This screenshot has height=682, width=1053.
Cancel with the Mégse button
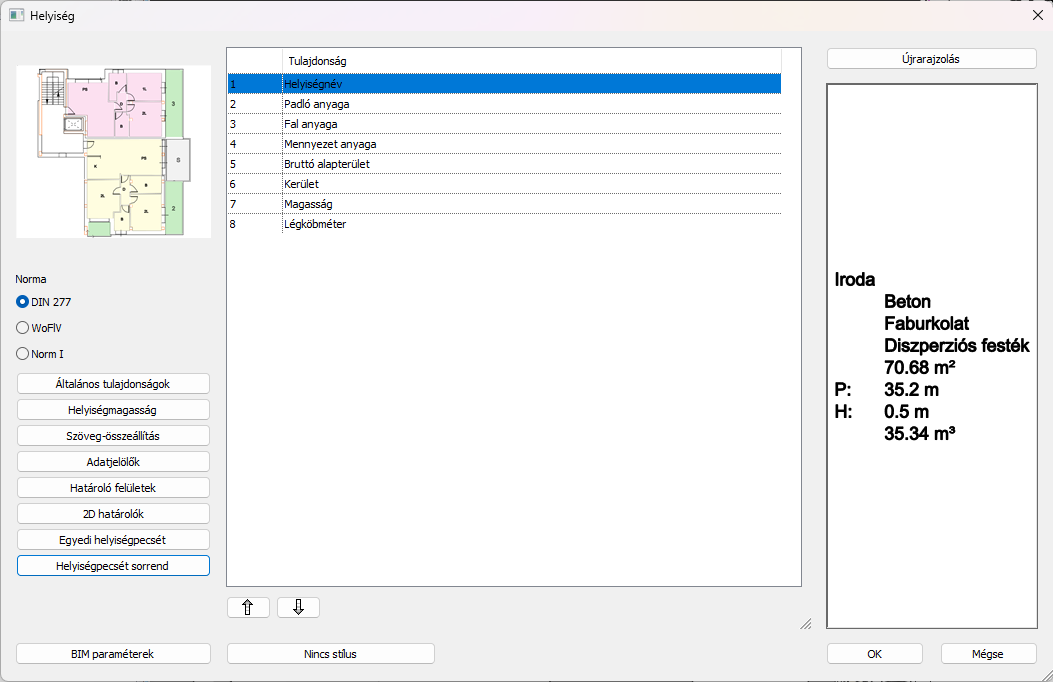(x=988, y=654)
